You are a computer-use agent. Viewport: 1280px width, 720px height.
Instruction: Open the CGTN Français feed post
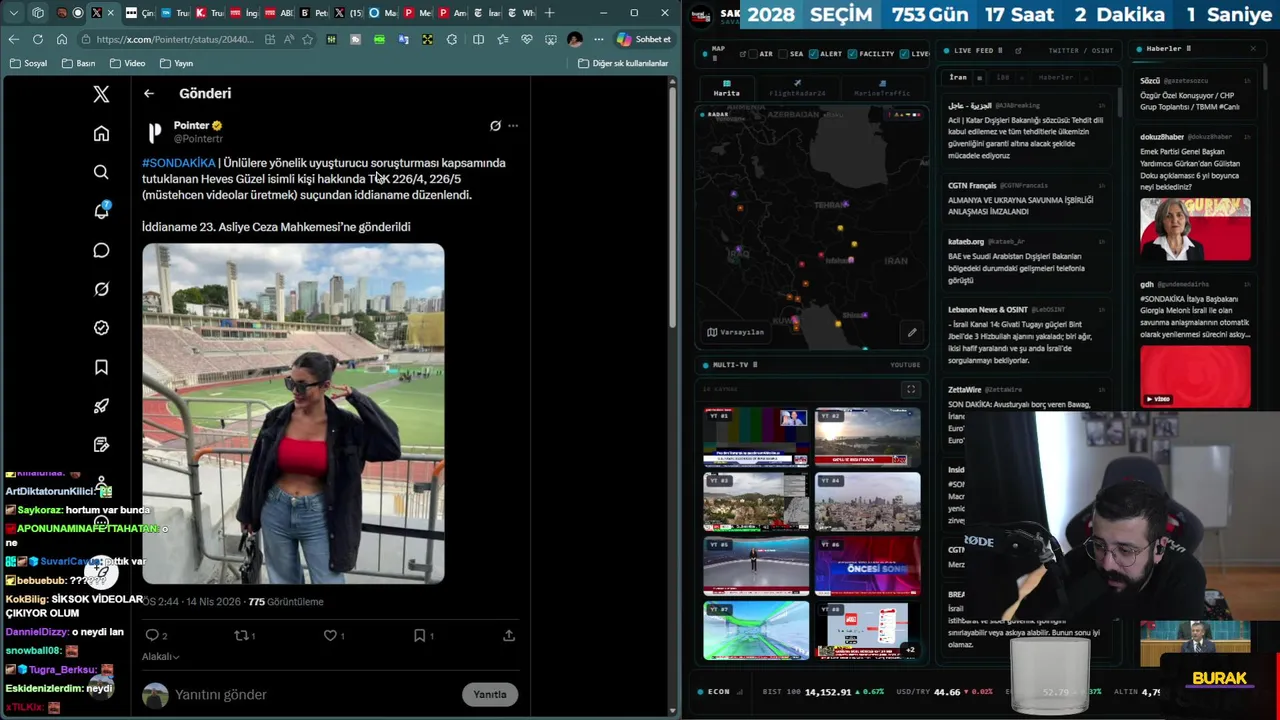tap(1025, 198)
